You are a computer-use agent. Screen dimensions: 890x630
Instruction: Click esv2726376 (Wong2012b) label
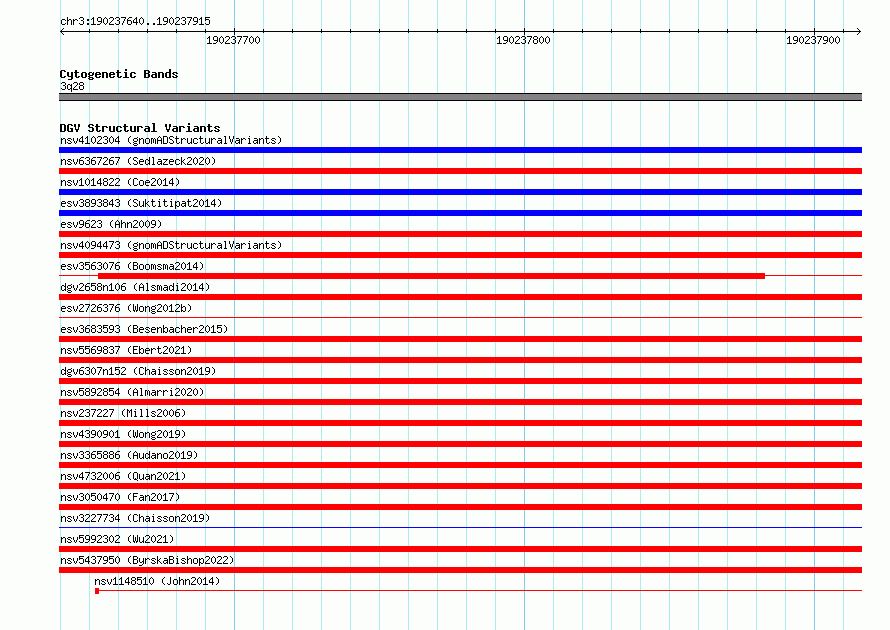[126, 308]
